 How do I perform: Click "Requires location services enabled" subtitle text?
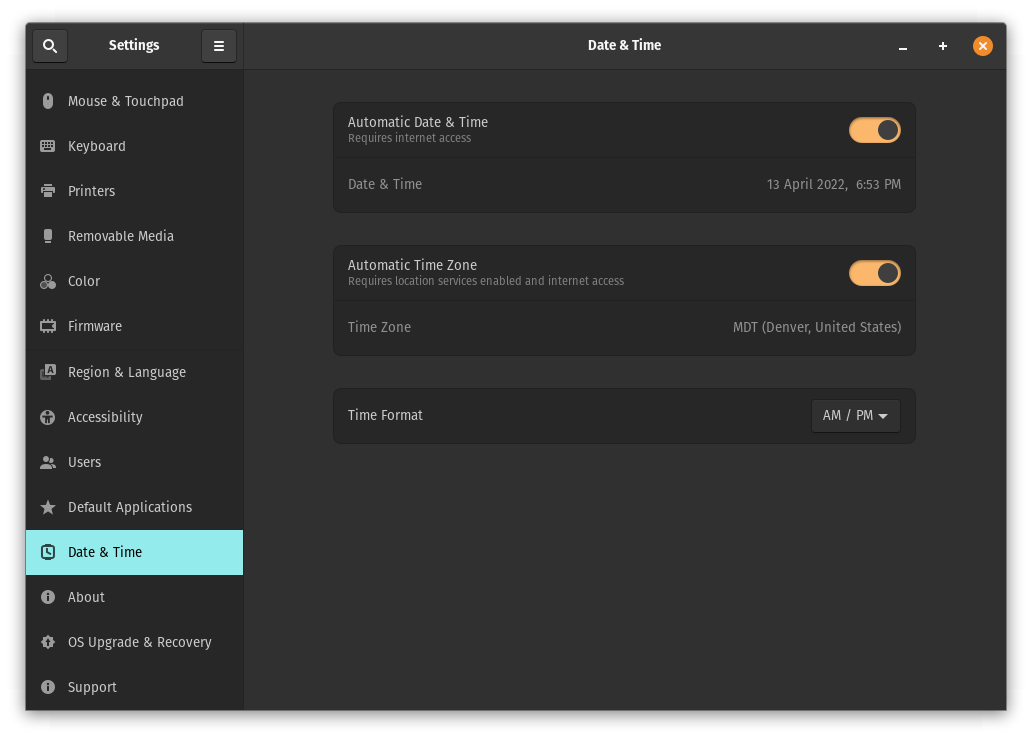coord(486,281)
